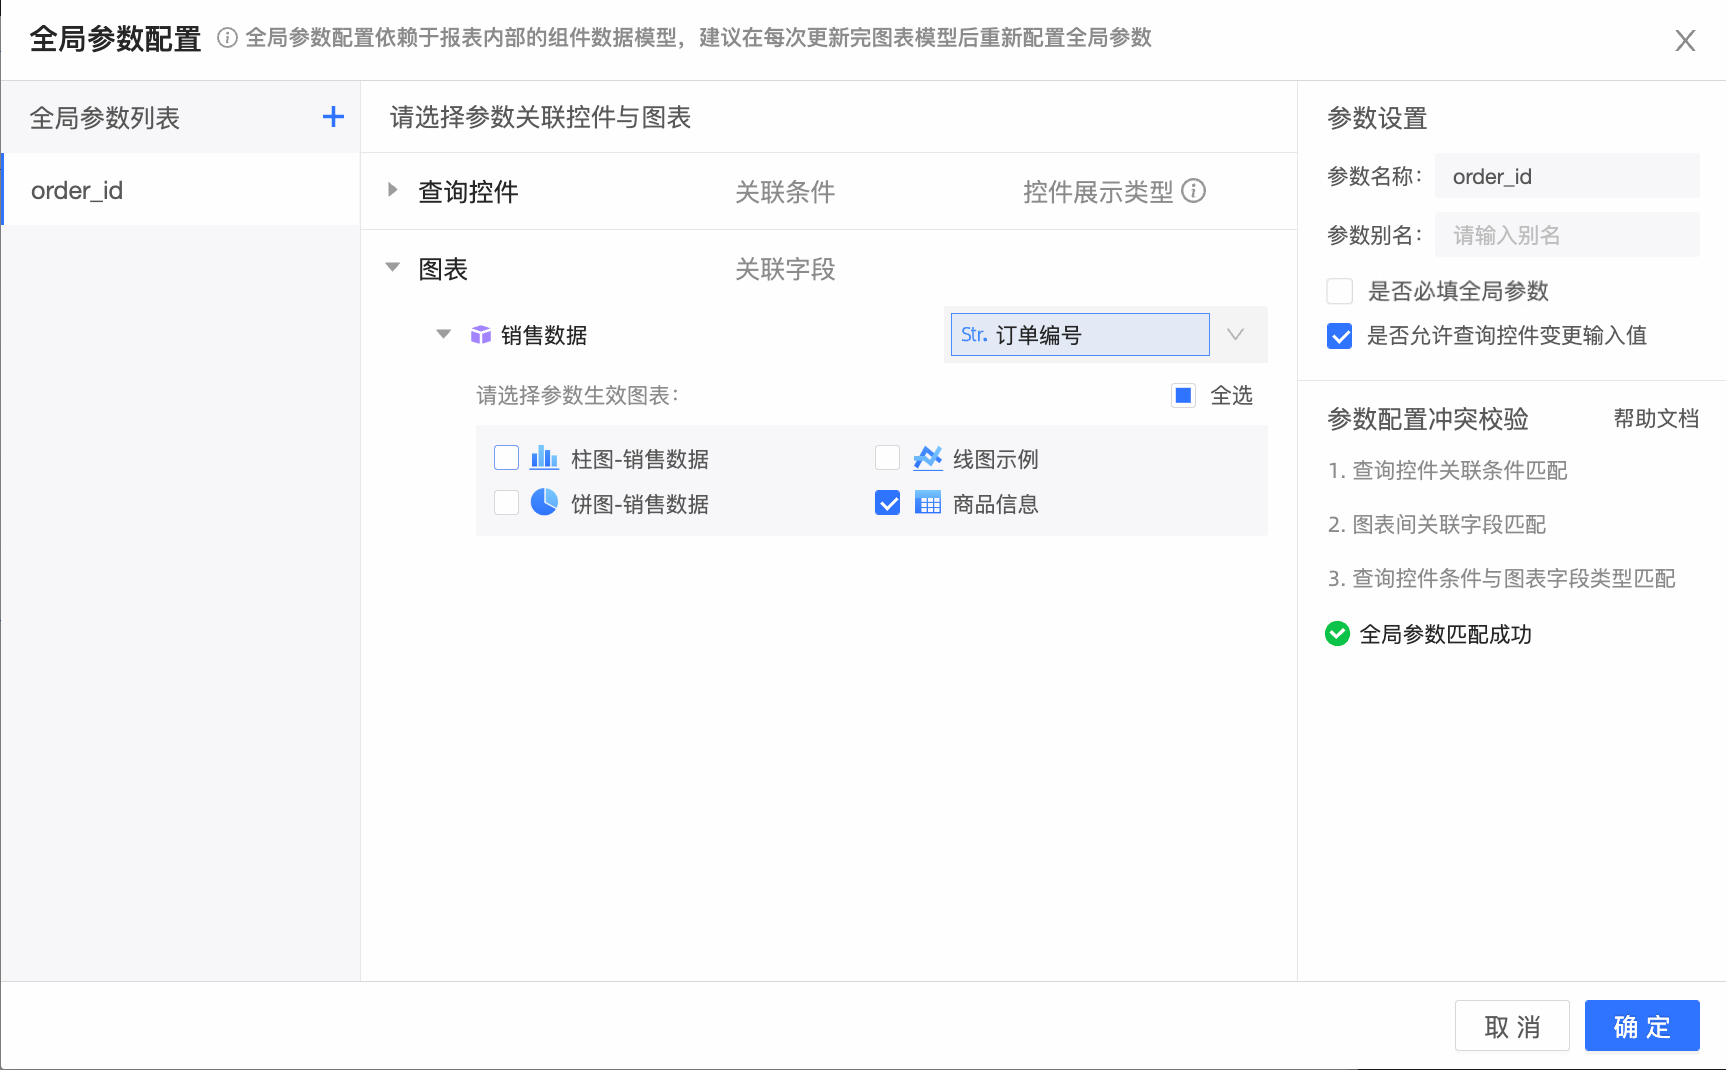Viewport: 1726px width, 1070px height.
Task: Click the 取消 cancel button
Action: coord(1512,1026)
